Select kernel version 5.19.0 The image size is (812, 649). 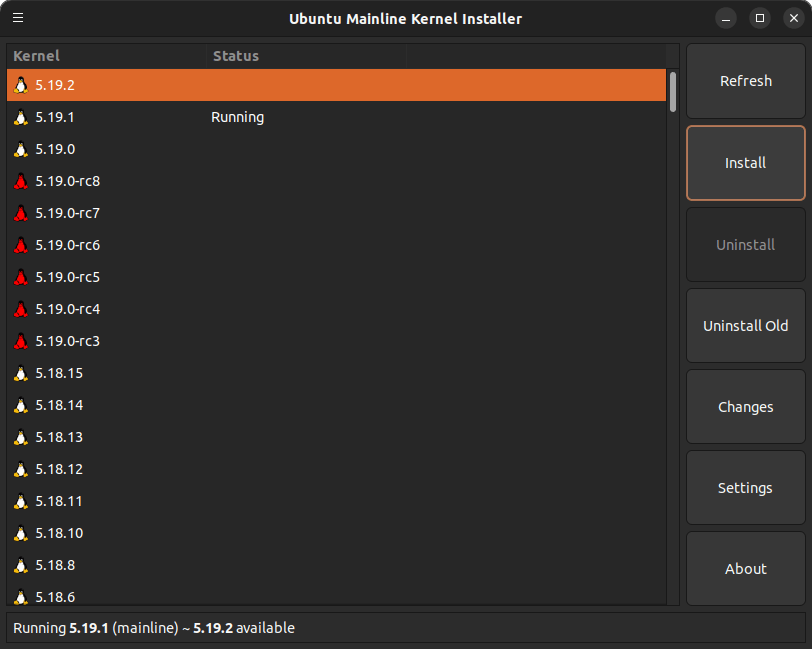tap(55, 149)
